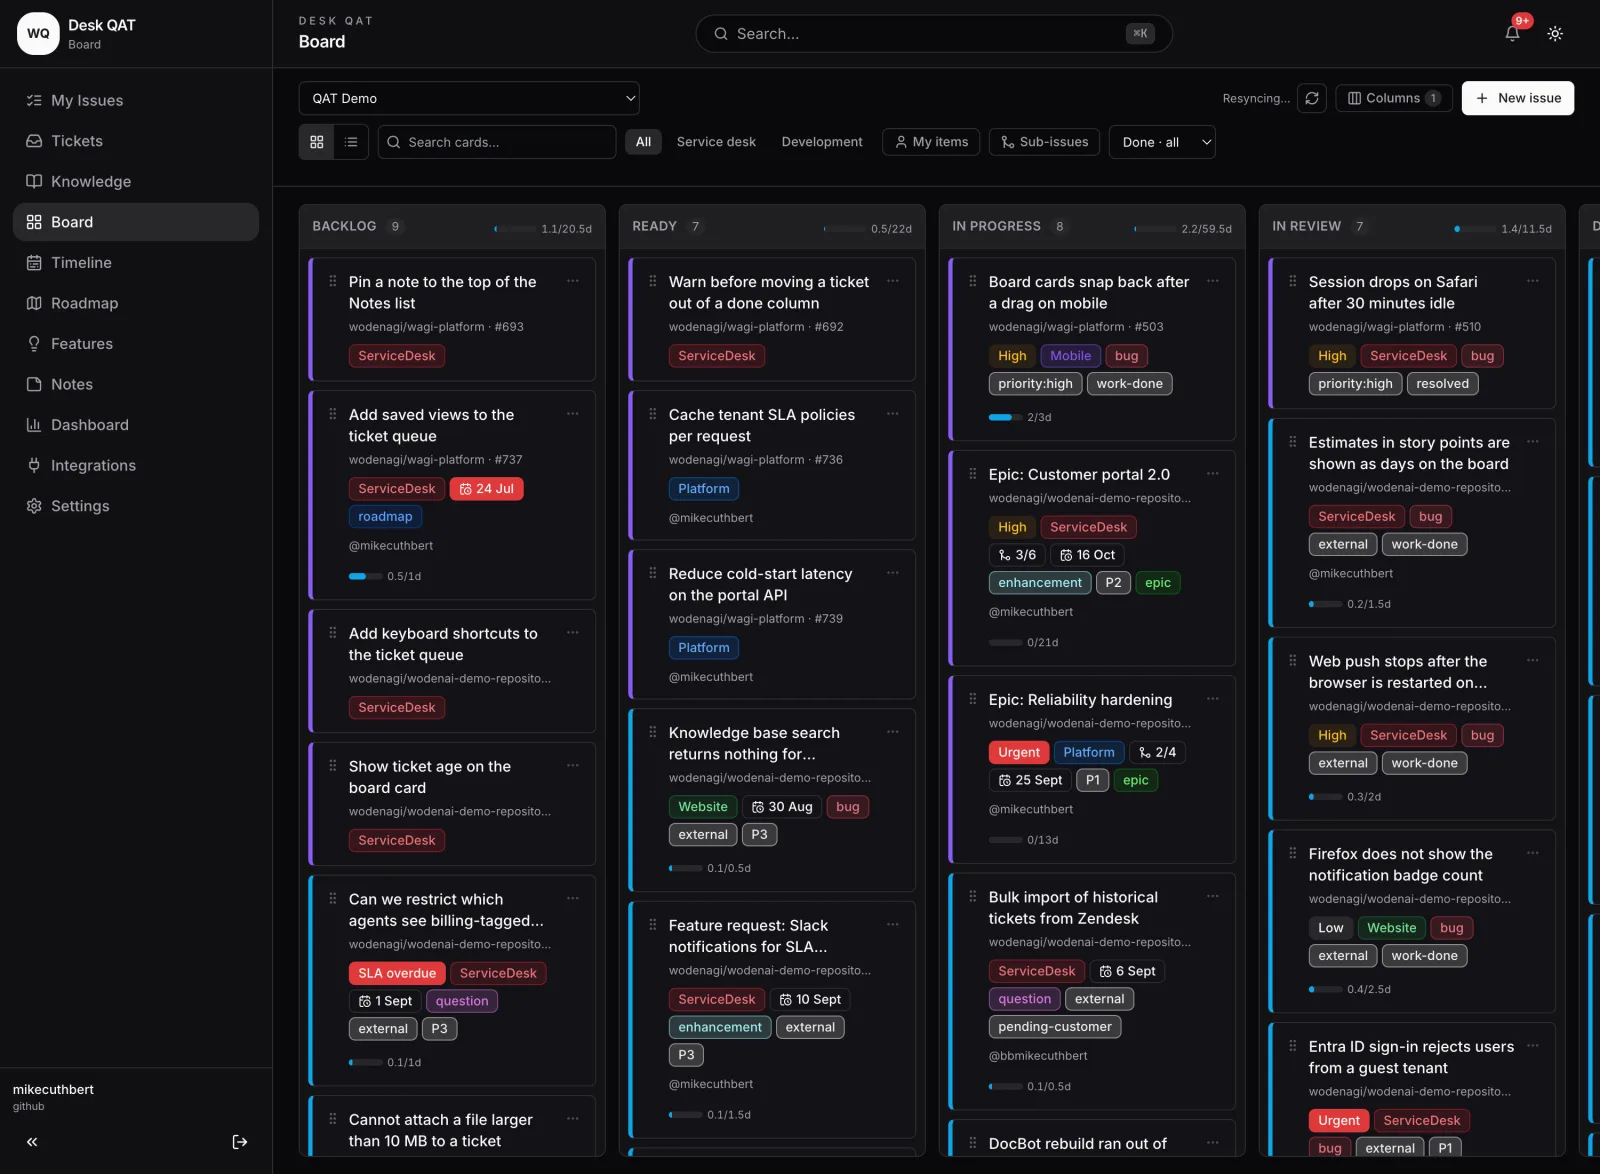This screenshot has width=1600, height=1174.
Task: Select Board in the sidebar
Action: tap(136, 222)
